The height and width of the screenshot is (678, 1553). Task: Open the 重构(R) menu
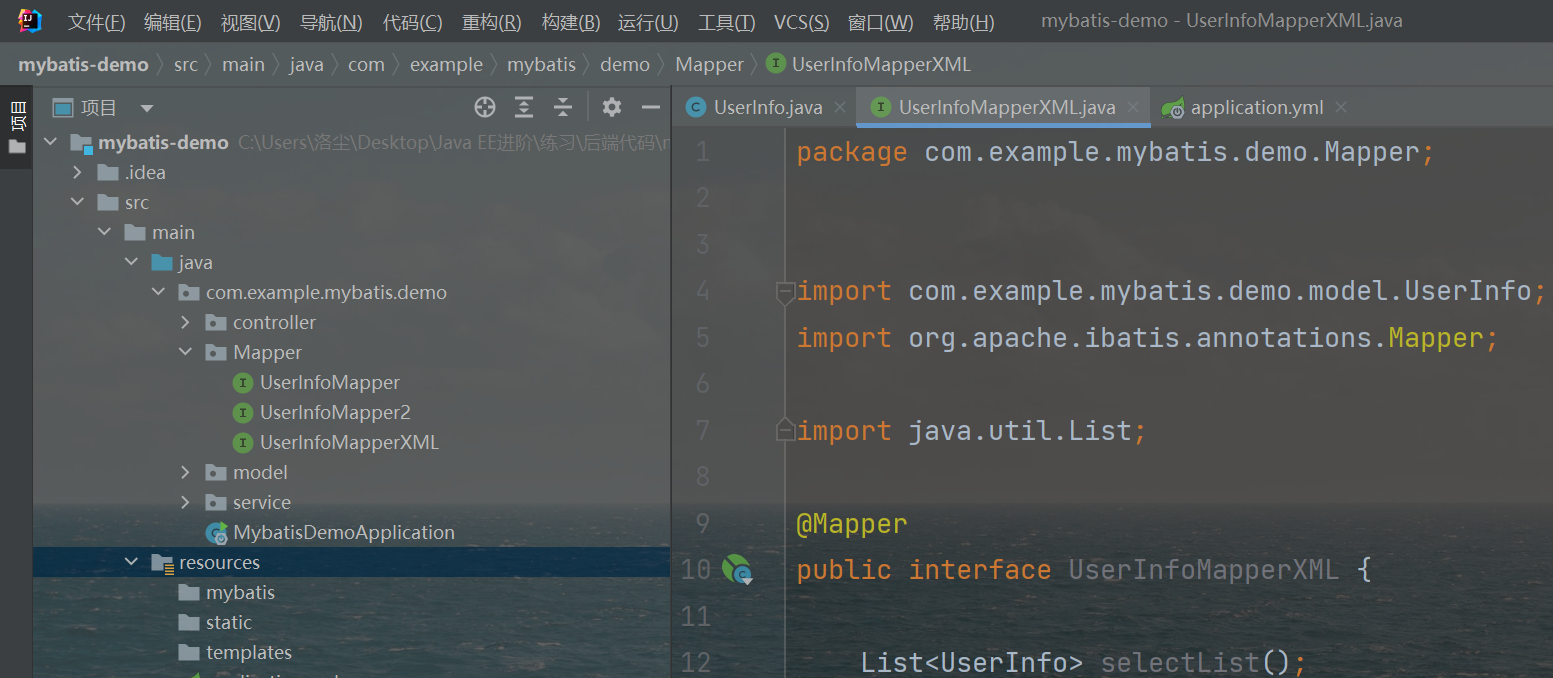[x=491, y=22]
